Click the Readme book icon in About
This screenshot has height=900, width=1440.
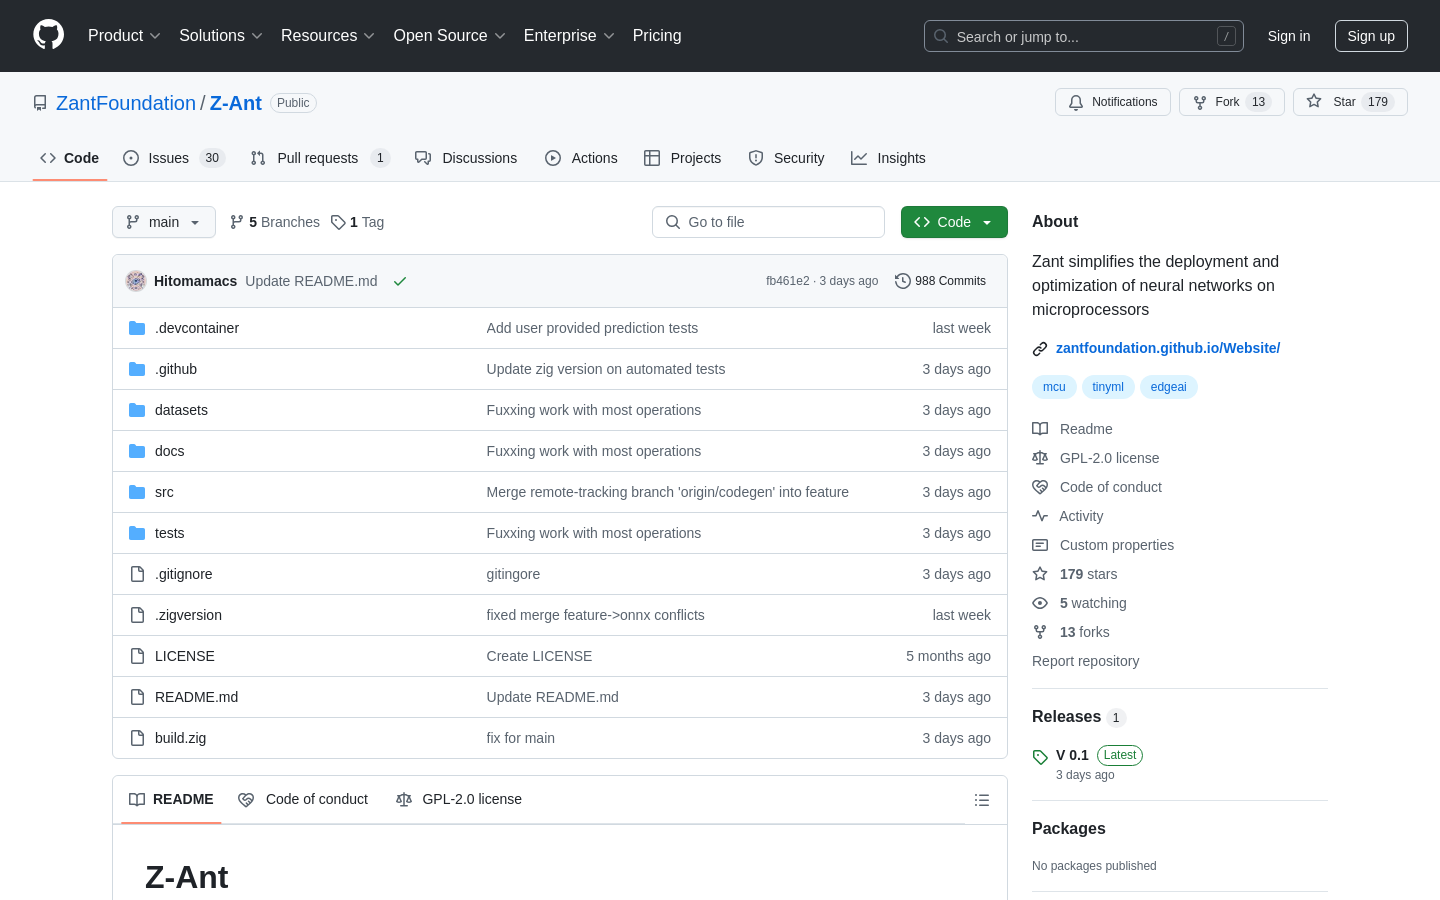(x=1040, y=429)
